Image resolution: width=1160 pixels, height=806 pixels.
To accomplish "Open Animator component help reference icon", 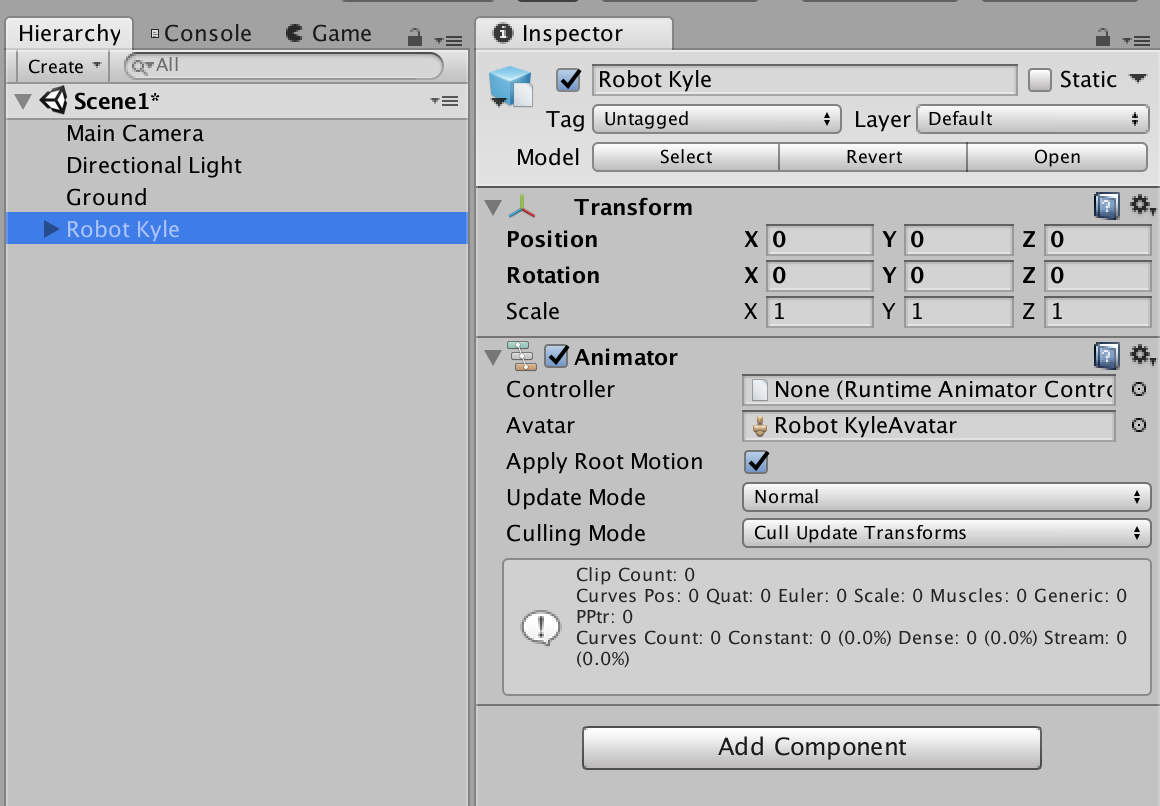I will pyautogui.click(x=1106, y=356).
